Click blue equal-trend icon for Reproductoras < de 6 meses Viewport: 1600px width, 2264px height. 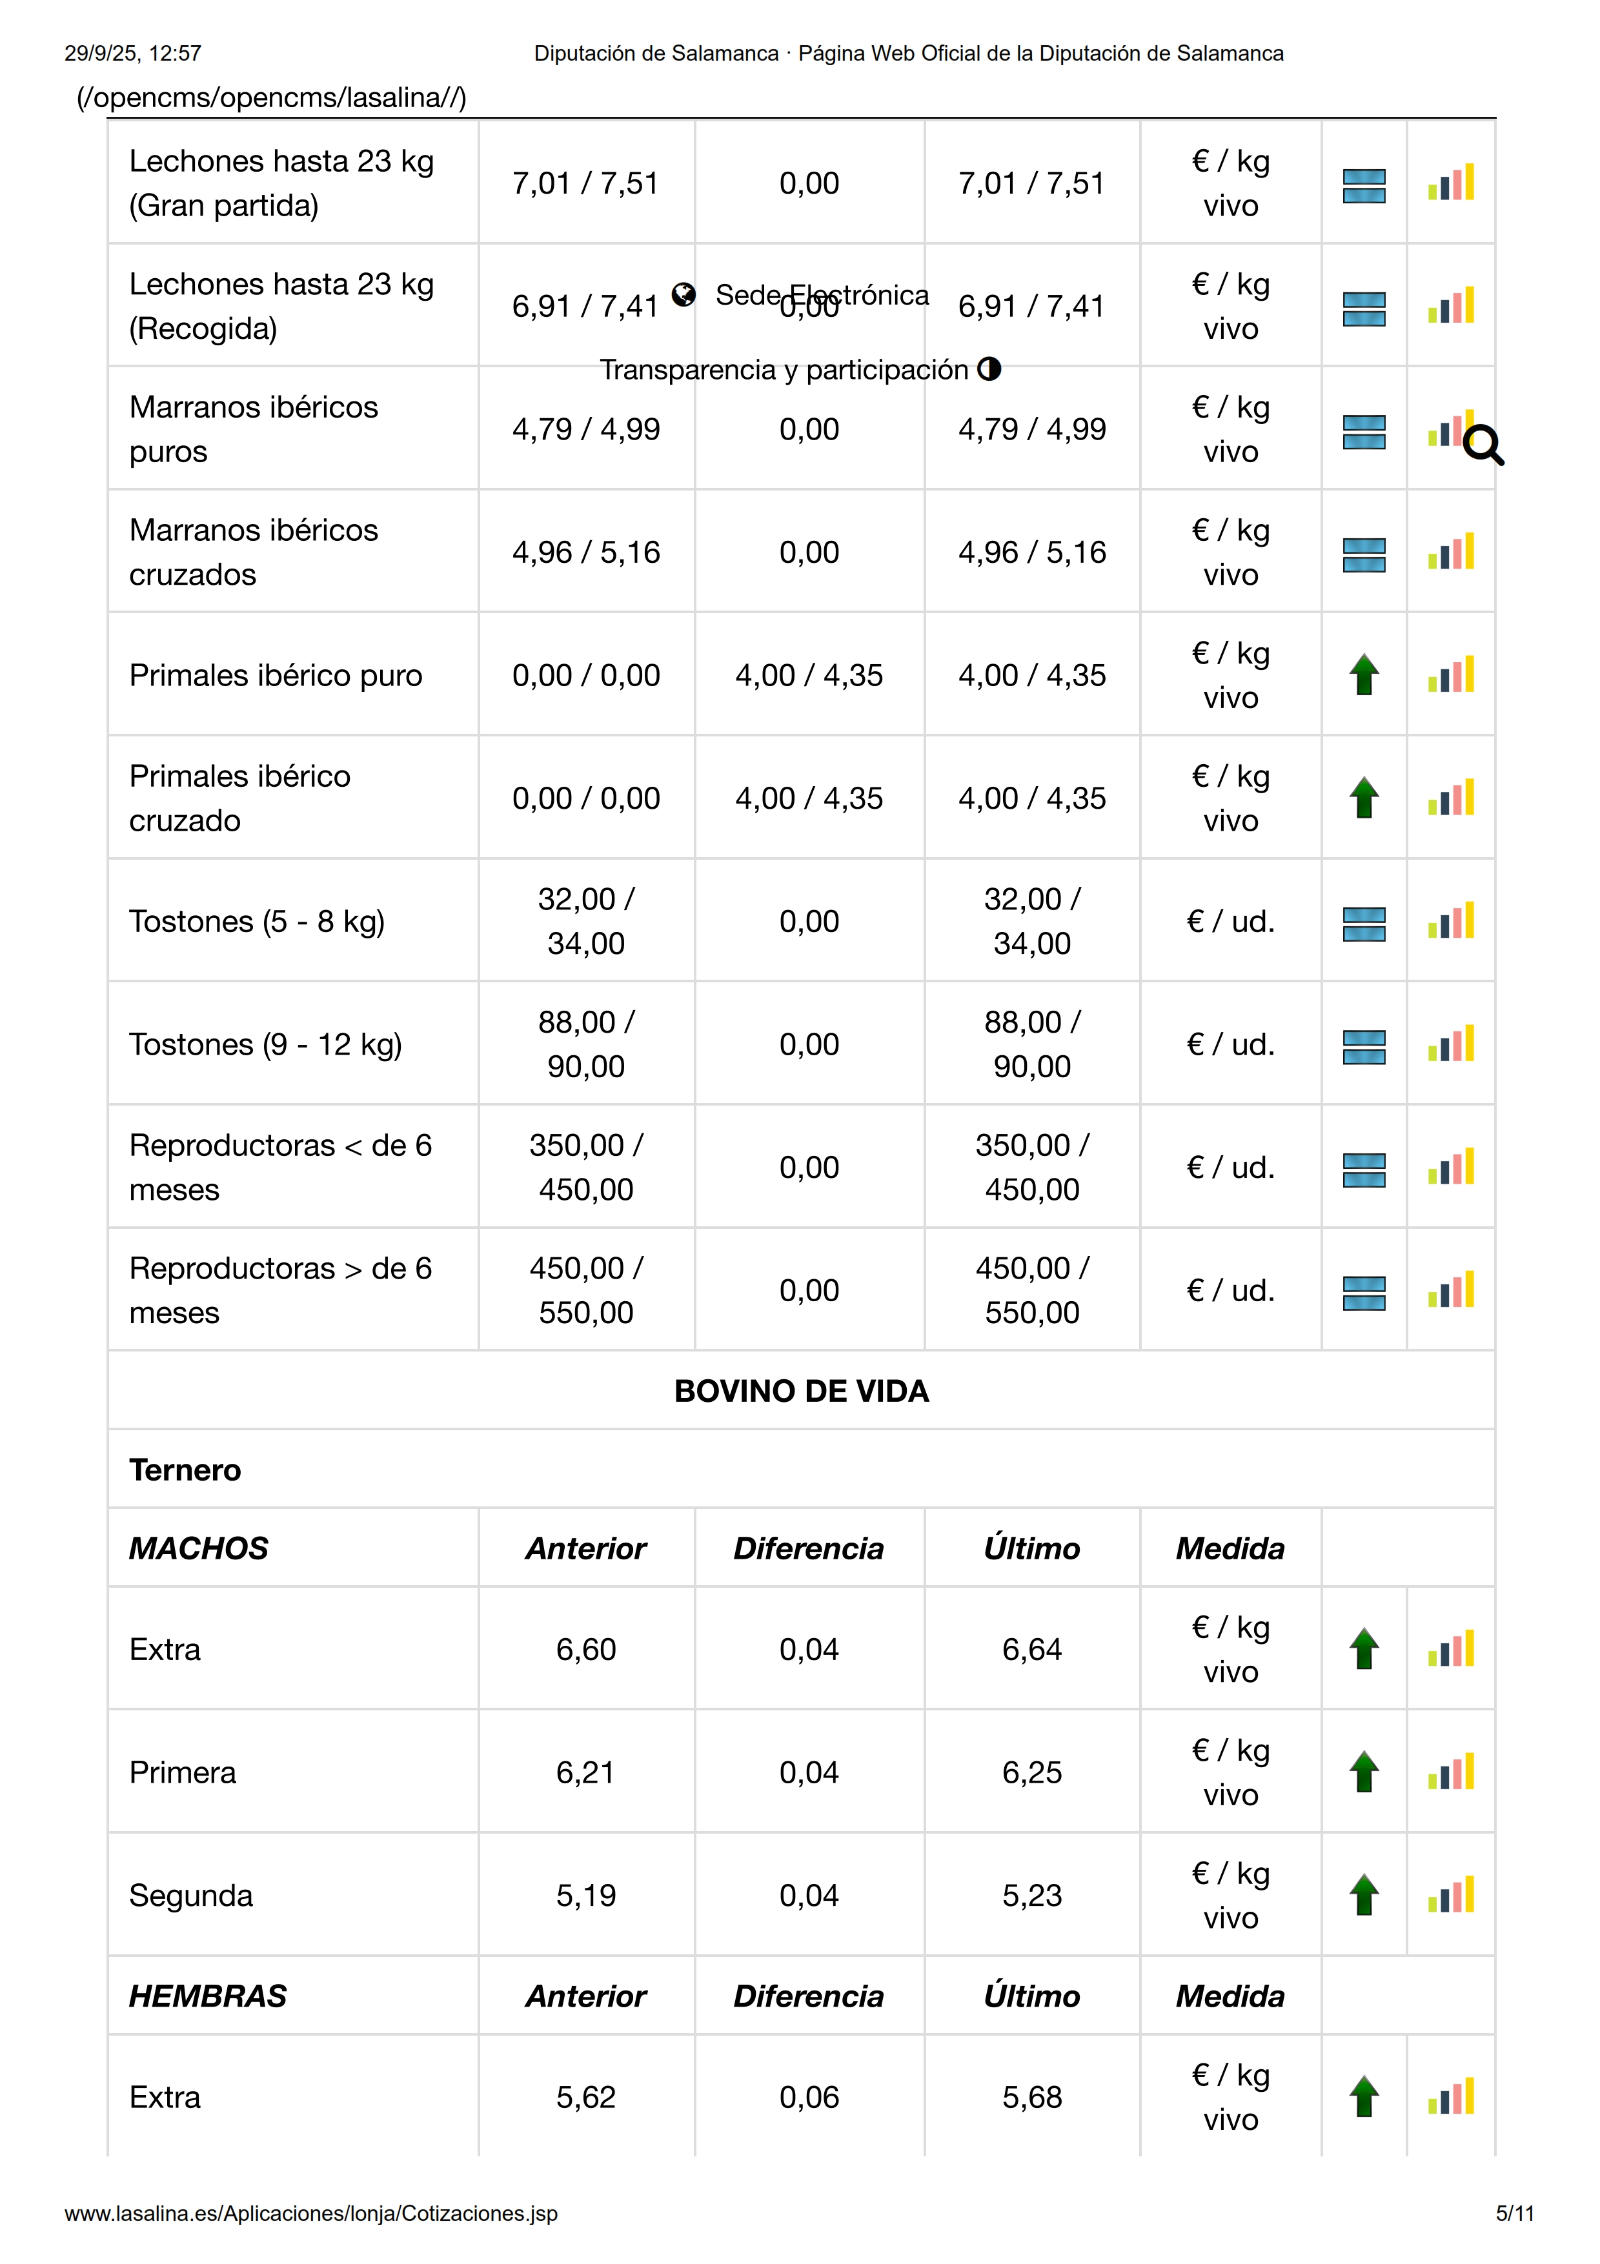pyautogui.click(x=1364, y=1169)
